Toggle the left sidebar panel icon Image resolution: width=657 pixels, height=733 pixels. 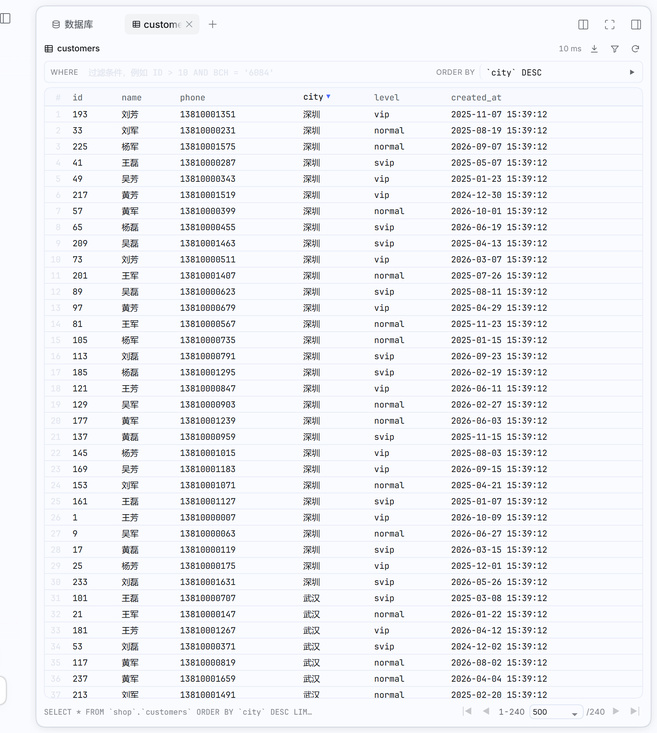(x=5, y=18)
